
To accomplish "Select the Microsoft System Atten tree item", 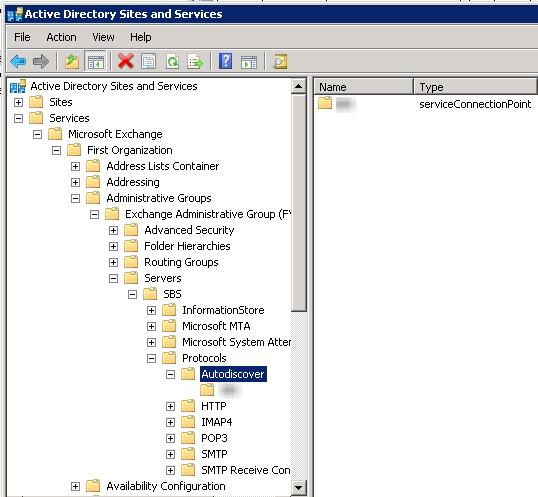I will 236,342.
